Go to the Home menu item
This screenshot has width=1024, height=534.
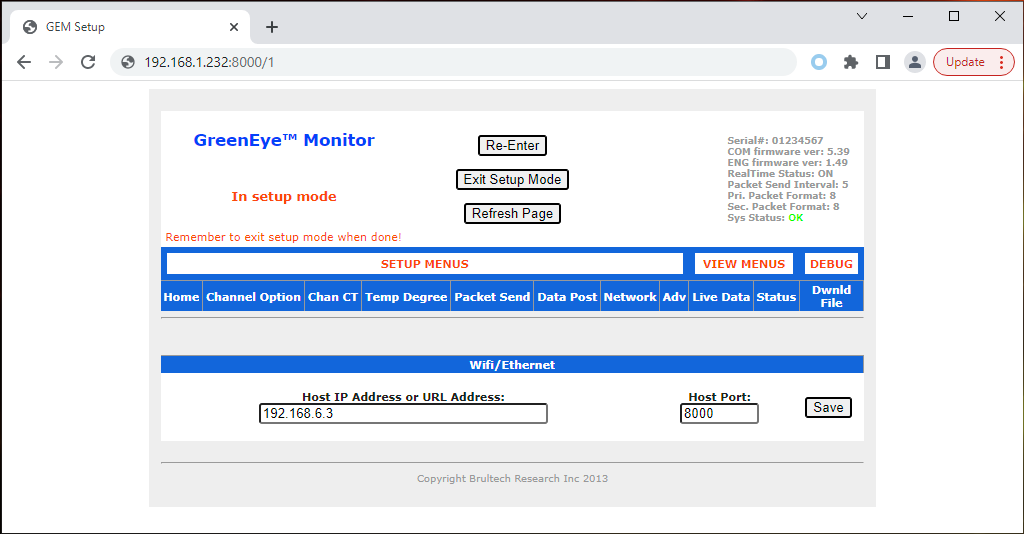point(182,296)
